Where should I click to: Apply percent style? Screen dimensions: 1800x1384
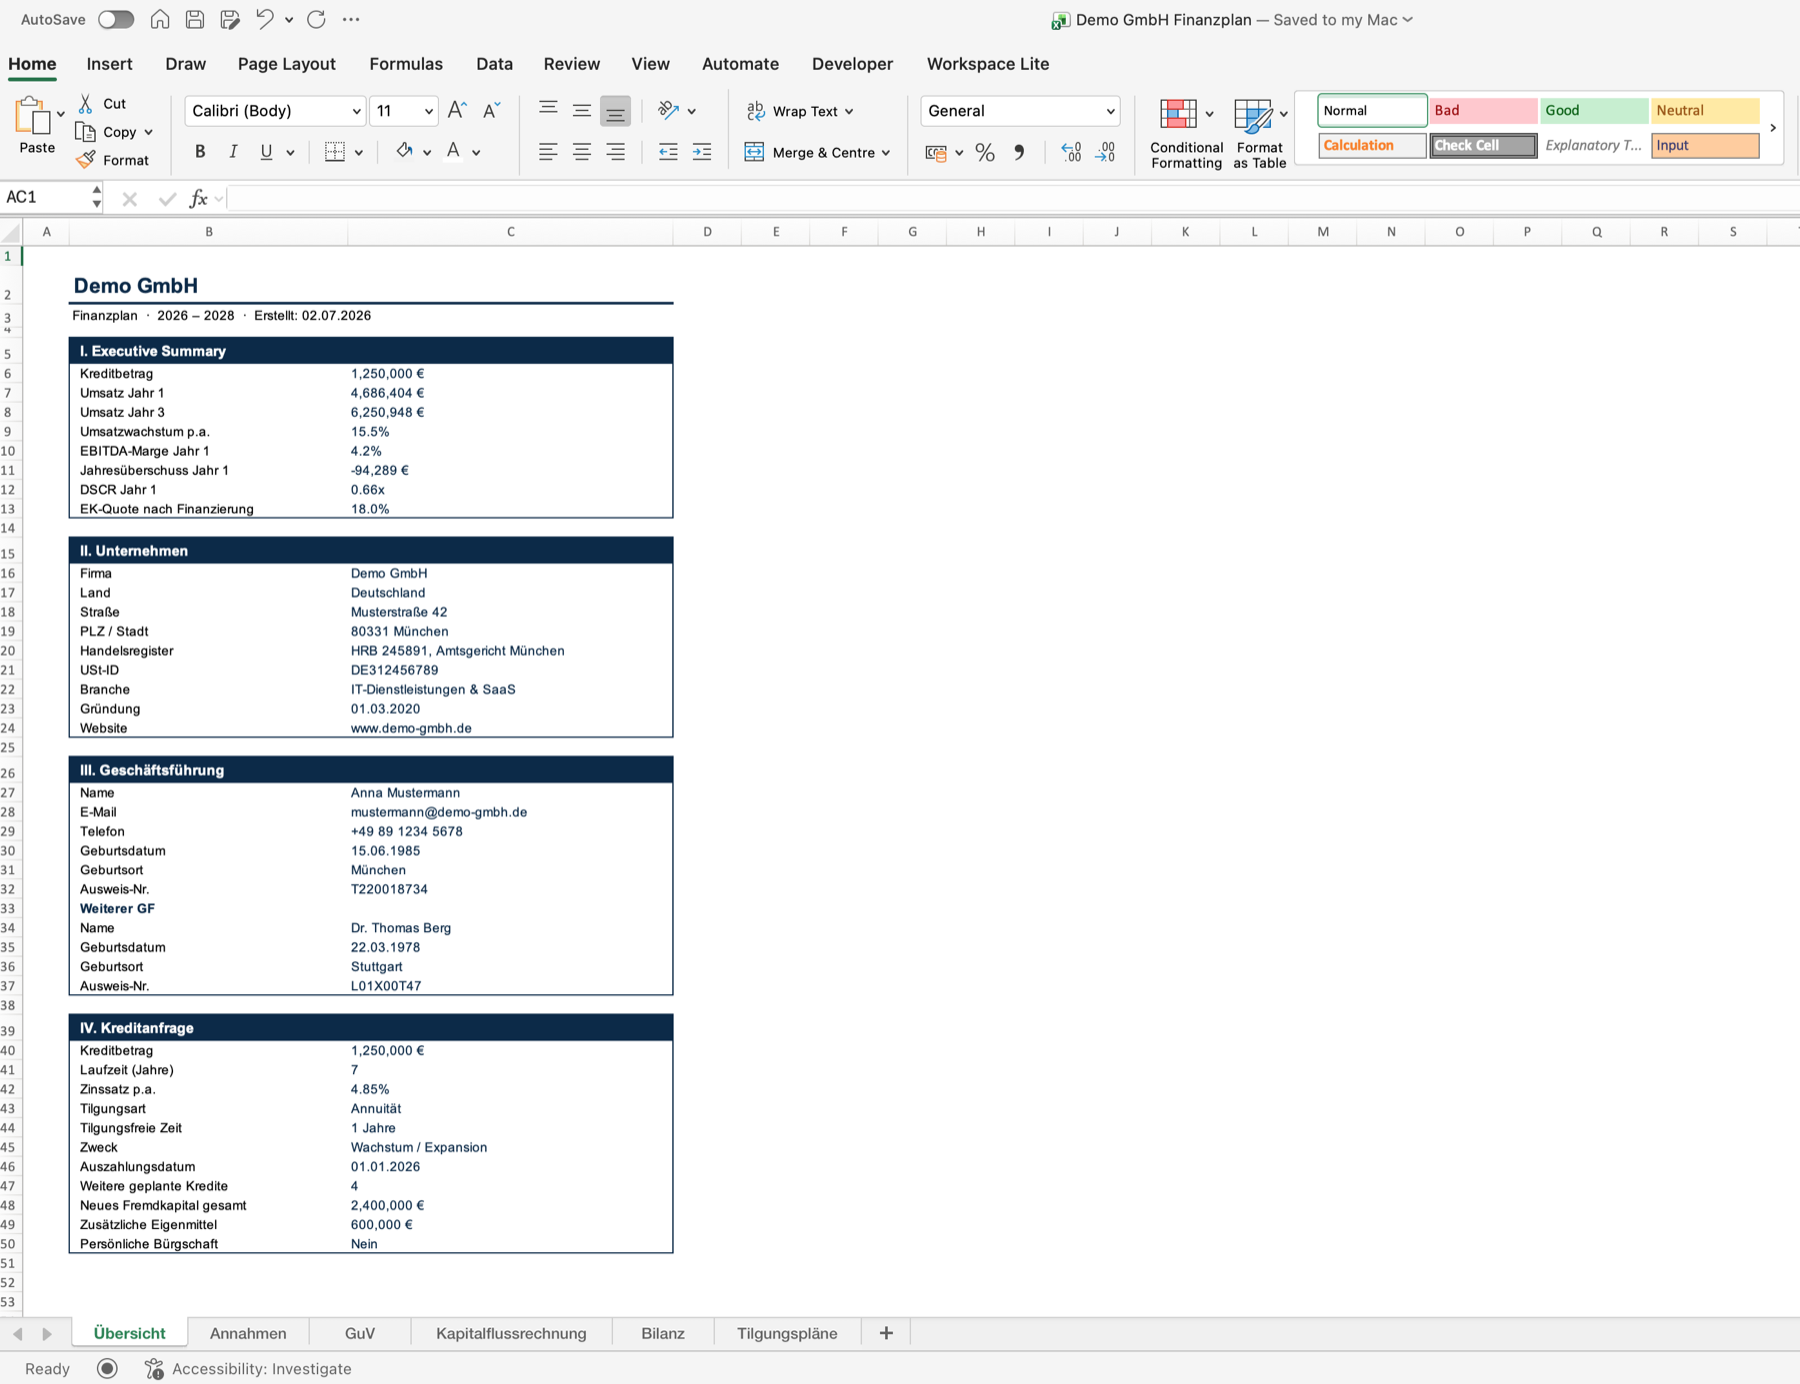[985, 152]
